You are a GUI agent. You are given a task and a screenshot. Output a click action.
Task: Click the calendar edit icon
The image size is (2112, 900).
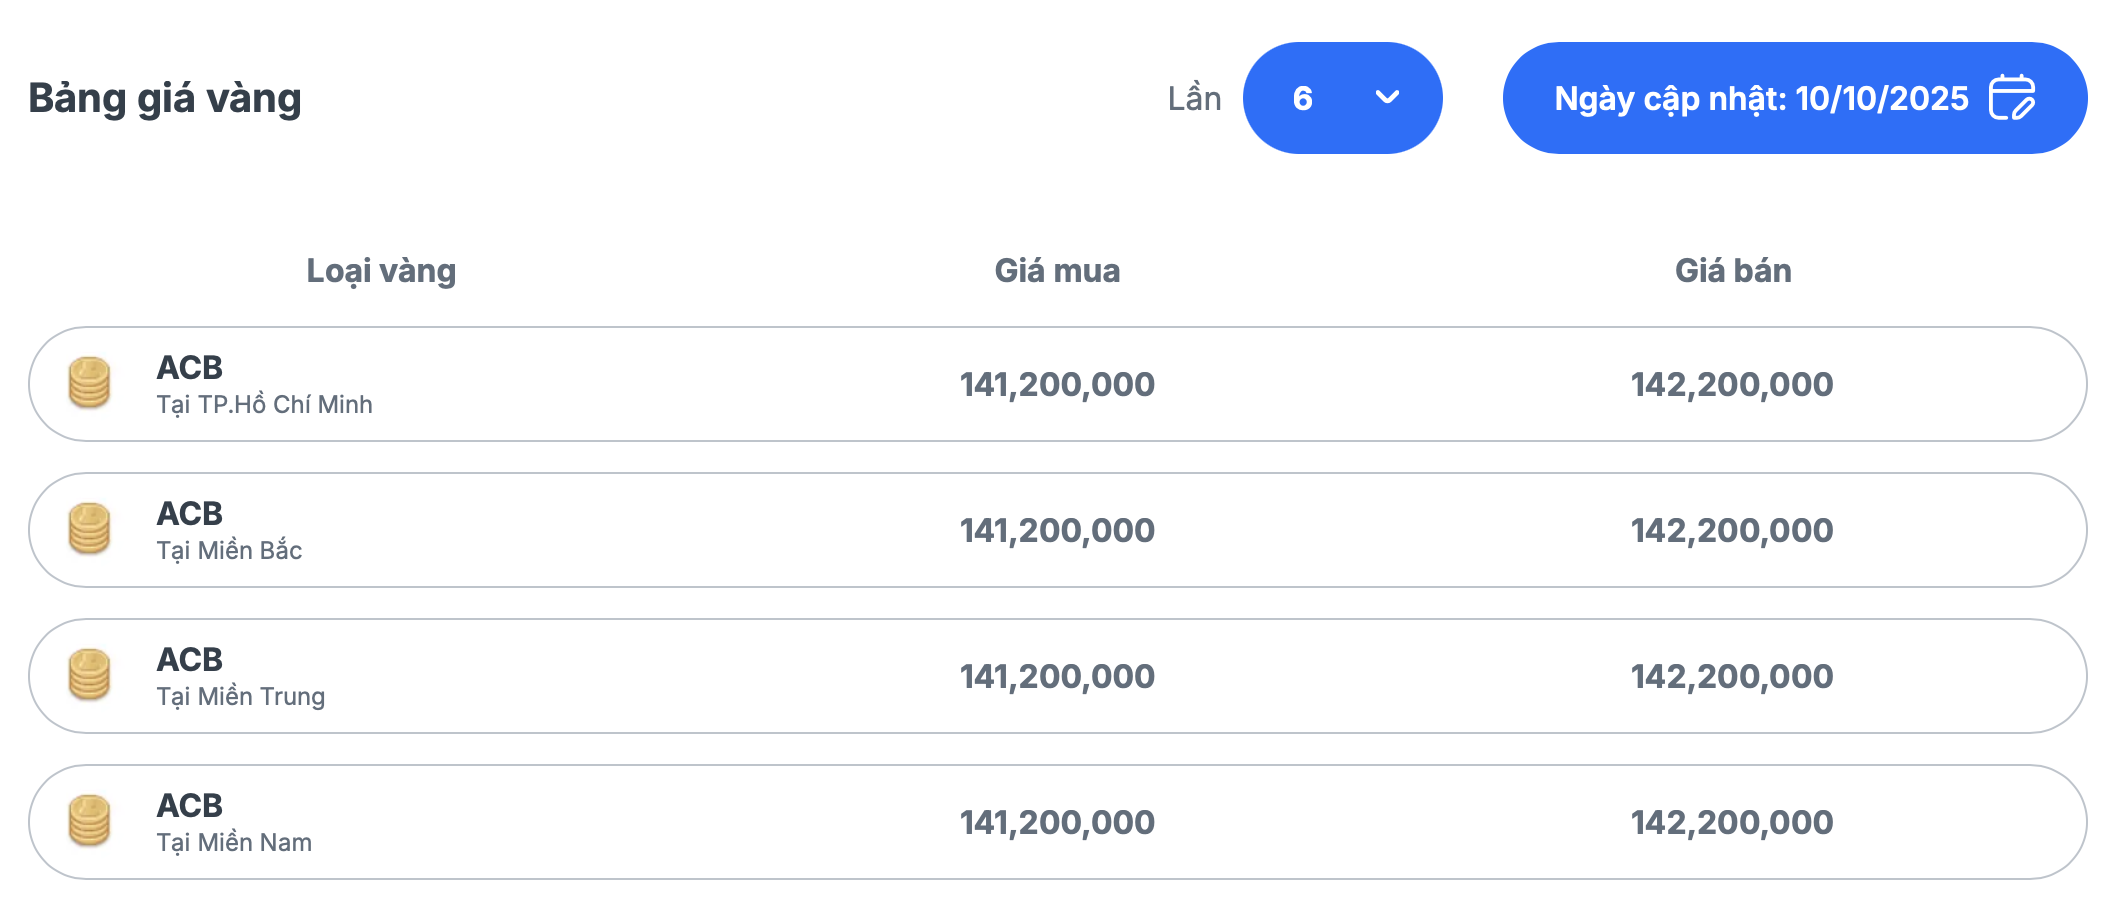tap(2011, 98)
